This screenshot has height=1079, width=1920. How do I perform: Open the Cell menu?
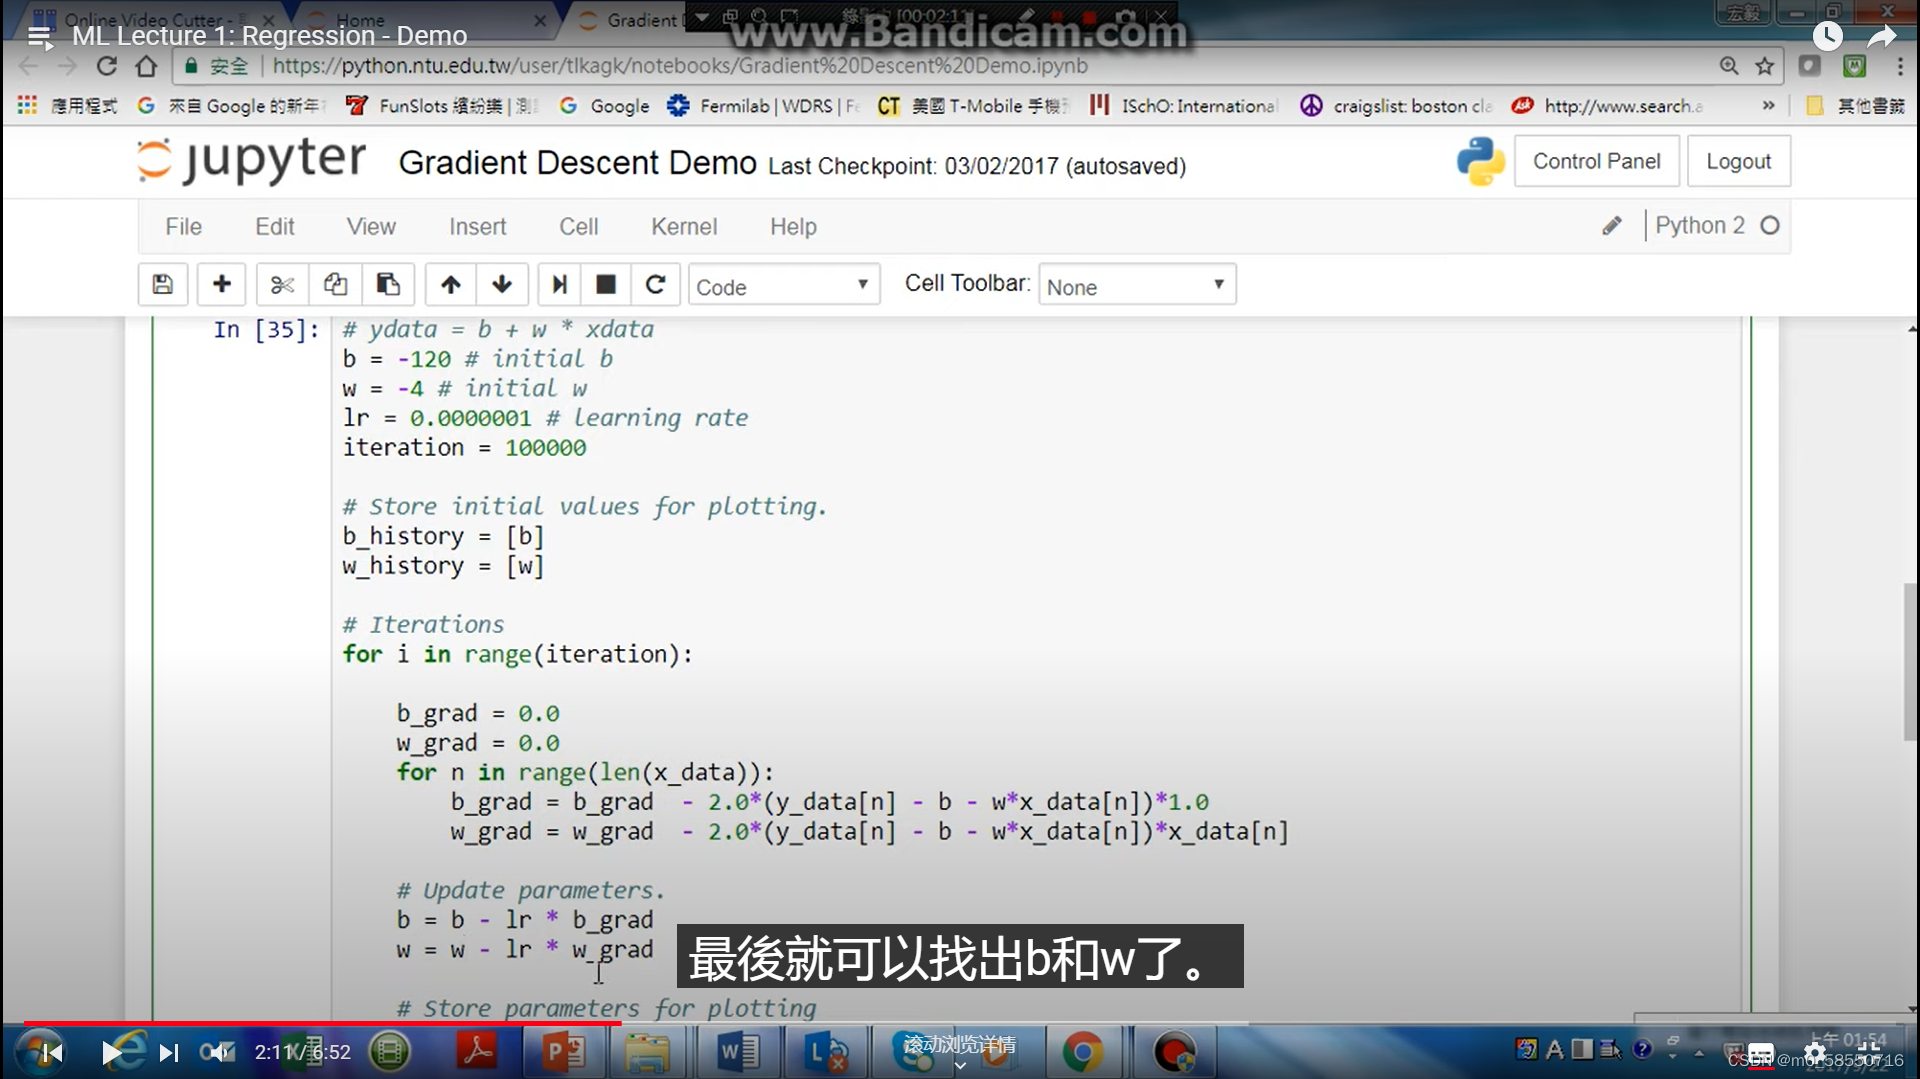coord(578,227)
